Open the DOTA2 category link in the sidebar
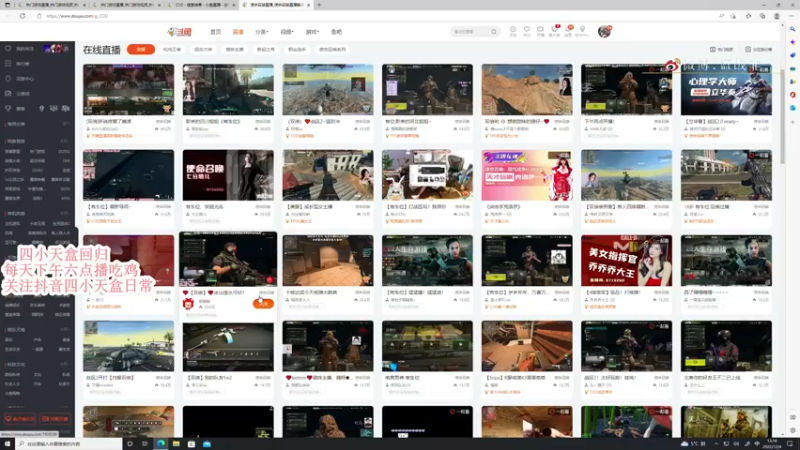This screenshot has height=450, width=800. click(x=64, y=152)
